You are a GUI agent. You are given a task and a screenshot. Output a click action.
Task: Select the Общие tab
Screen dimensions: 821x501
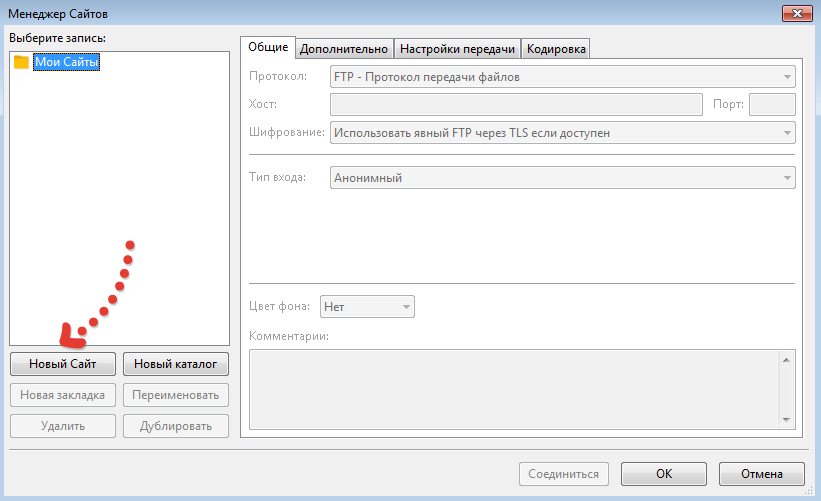(x=267, y=47)
